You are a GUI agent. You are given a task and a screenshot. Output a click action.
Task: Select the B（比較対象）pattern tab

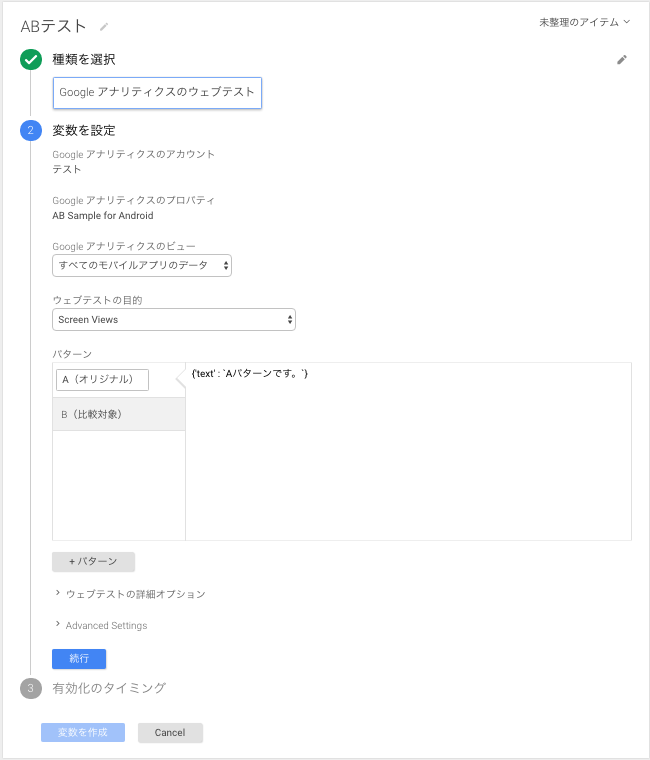pos(119,414)
